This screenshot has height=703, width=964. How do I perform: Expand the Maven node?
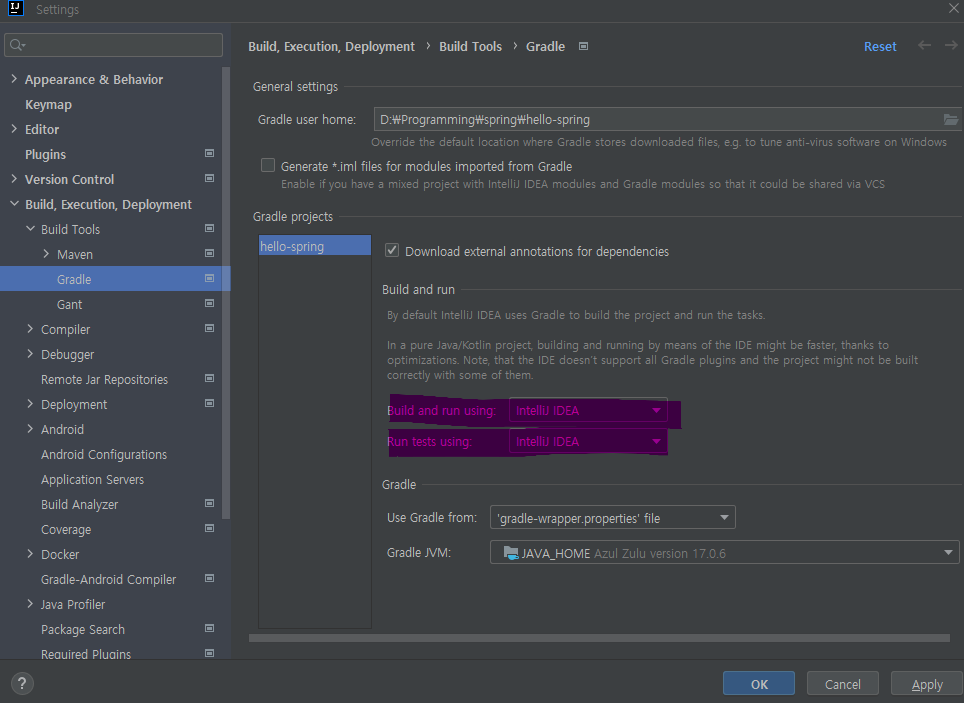click(x=46, y=253)
